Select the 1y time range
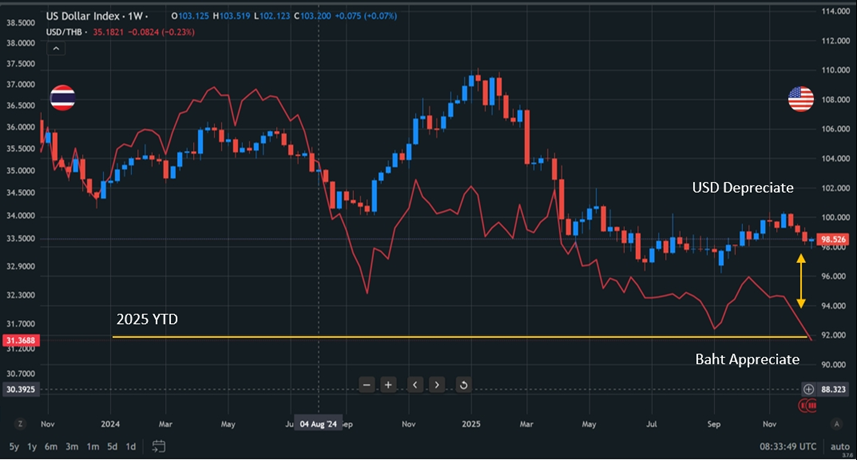This screenshot has height=460, width=857. [33, 446]
